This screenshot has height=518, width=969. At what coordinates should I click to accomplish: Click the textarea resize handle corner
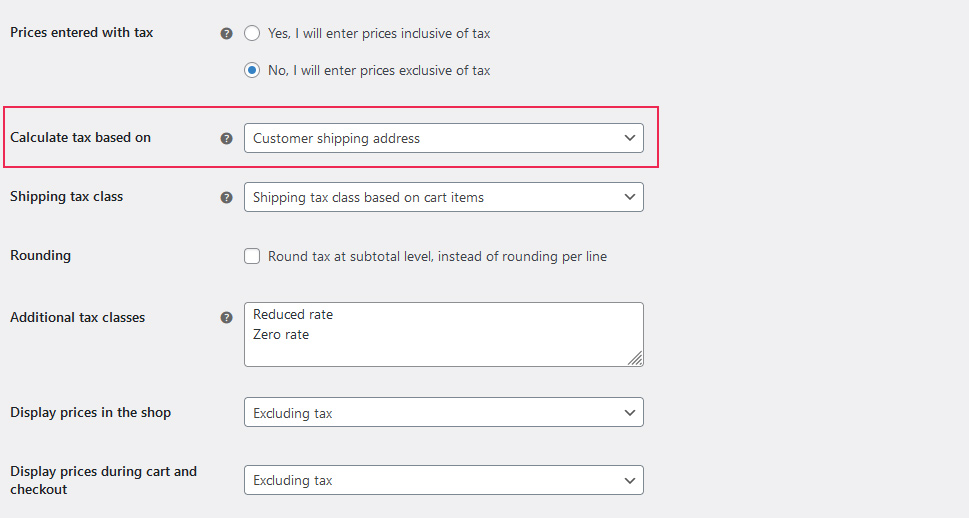635,358
